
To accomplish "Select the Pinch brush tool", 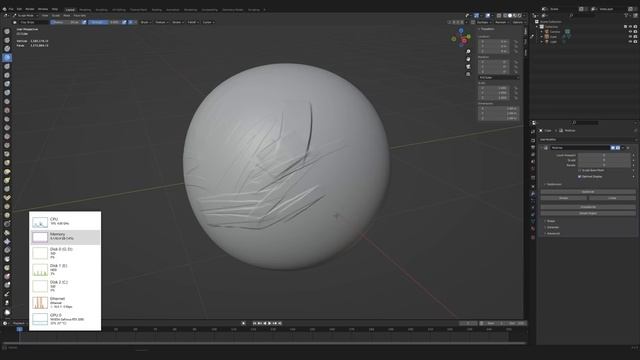I will [x=7, y=154].
